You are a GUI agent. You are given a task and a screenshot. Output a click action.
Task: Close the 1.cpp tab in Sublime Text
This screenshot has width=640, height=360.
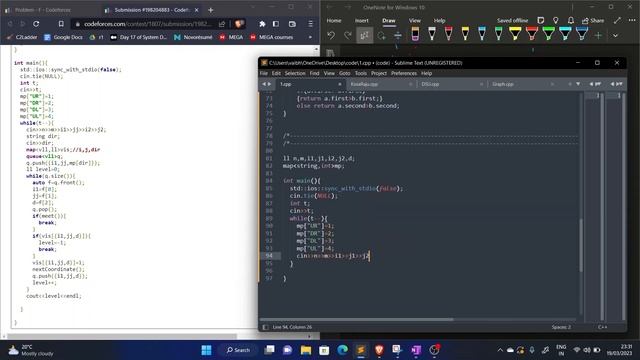(x=339, y=84)
